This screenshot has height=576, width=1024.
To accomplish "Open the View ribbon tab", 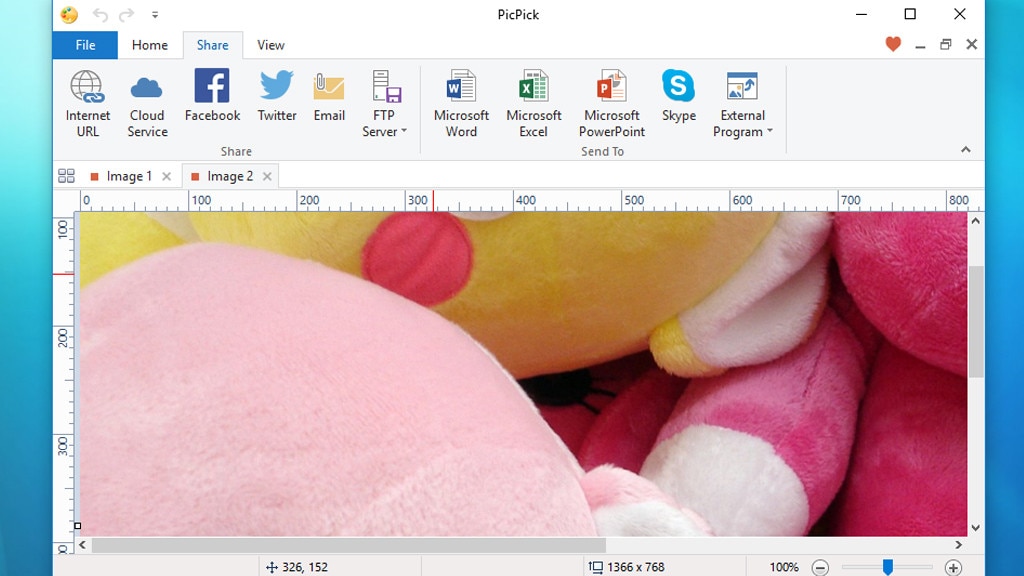I will [270, 45].
